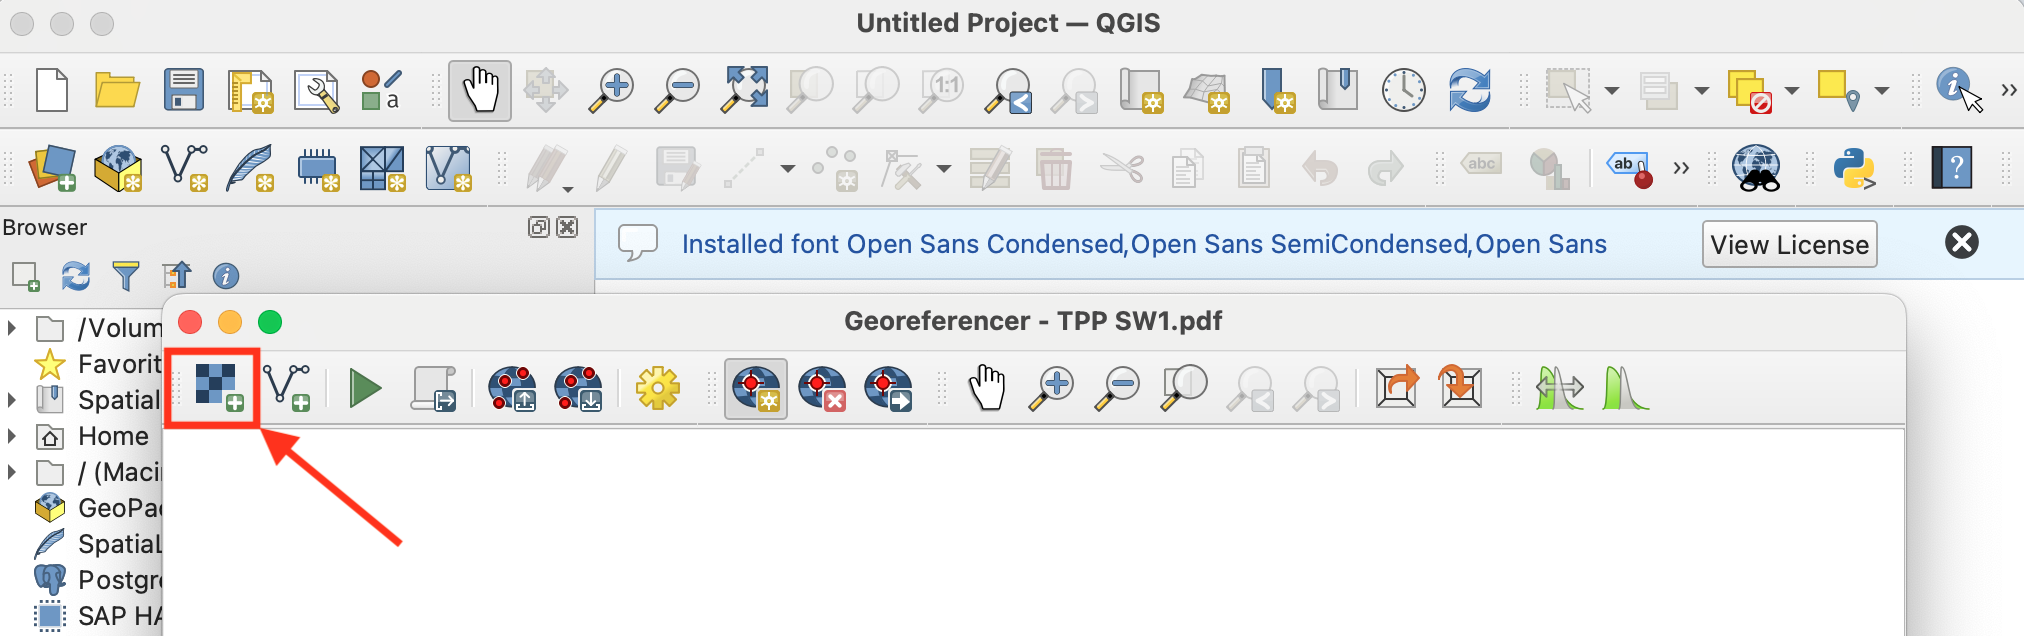Screen dimensions: 2024x636
Task: Filter Browser panel items
Action: point(126,276)
